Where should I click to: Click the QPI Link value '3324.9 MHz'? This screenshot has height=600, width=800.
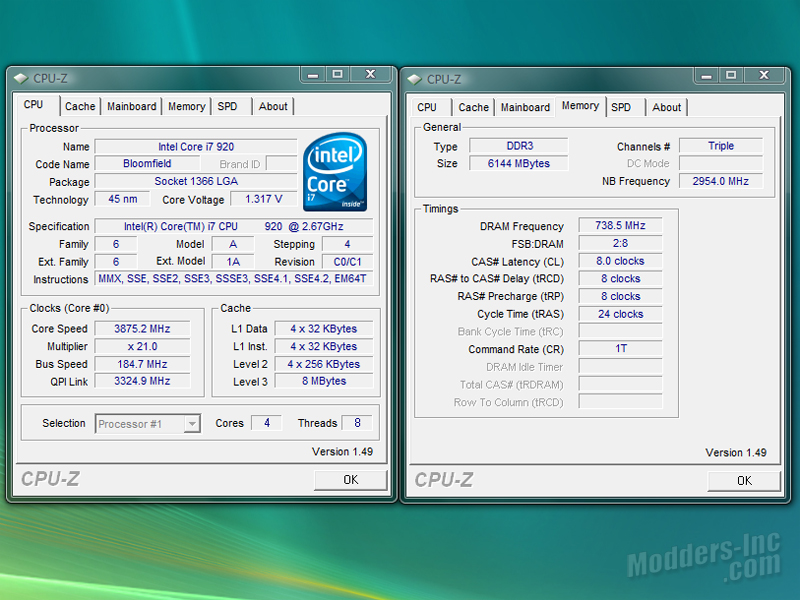[142, 381]
